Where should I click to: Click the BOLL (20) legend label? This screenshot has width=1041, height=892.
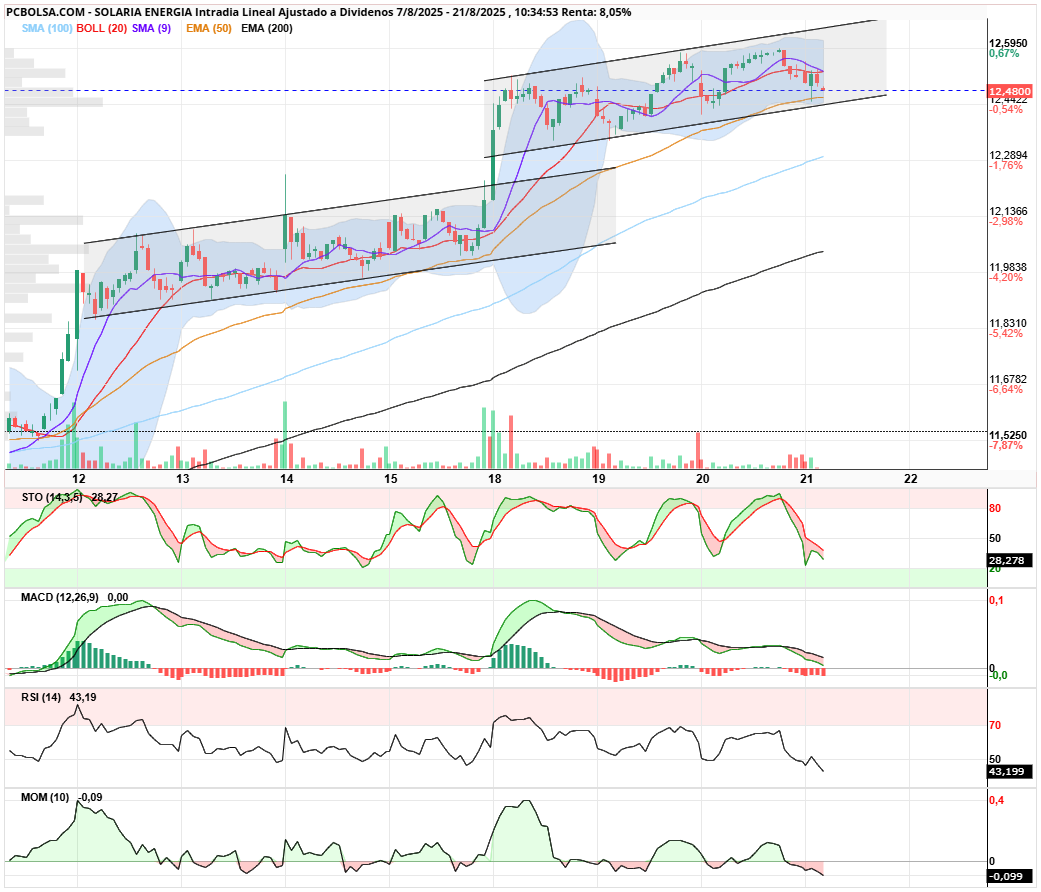102,29
